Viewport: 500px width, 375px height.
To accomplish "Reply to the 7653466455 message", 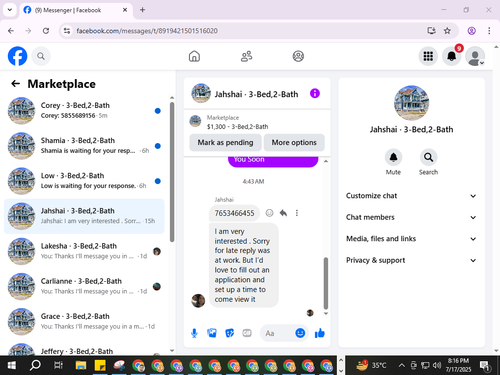I will [283, 213].
